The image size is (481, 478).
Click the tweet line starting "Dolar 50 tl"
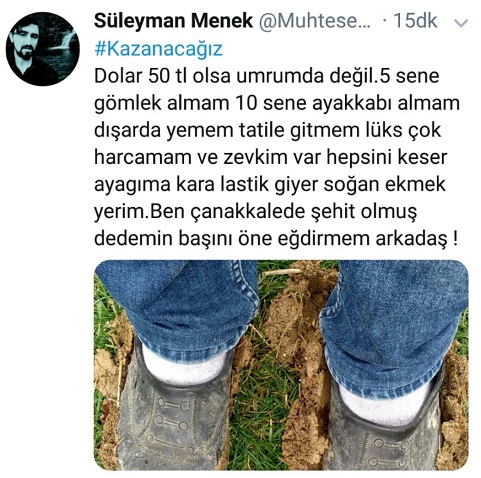(x=267, y=77)
